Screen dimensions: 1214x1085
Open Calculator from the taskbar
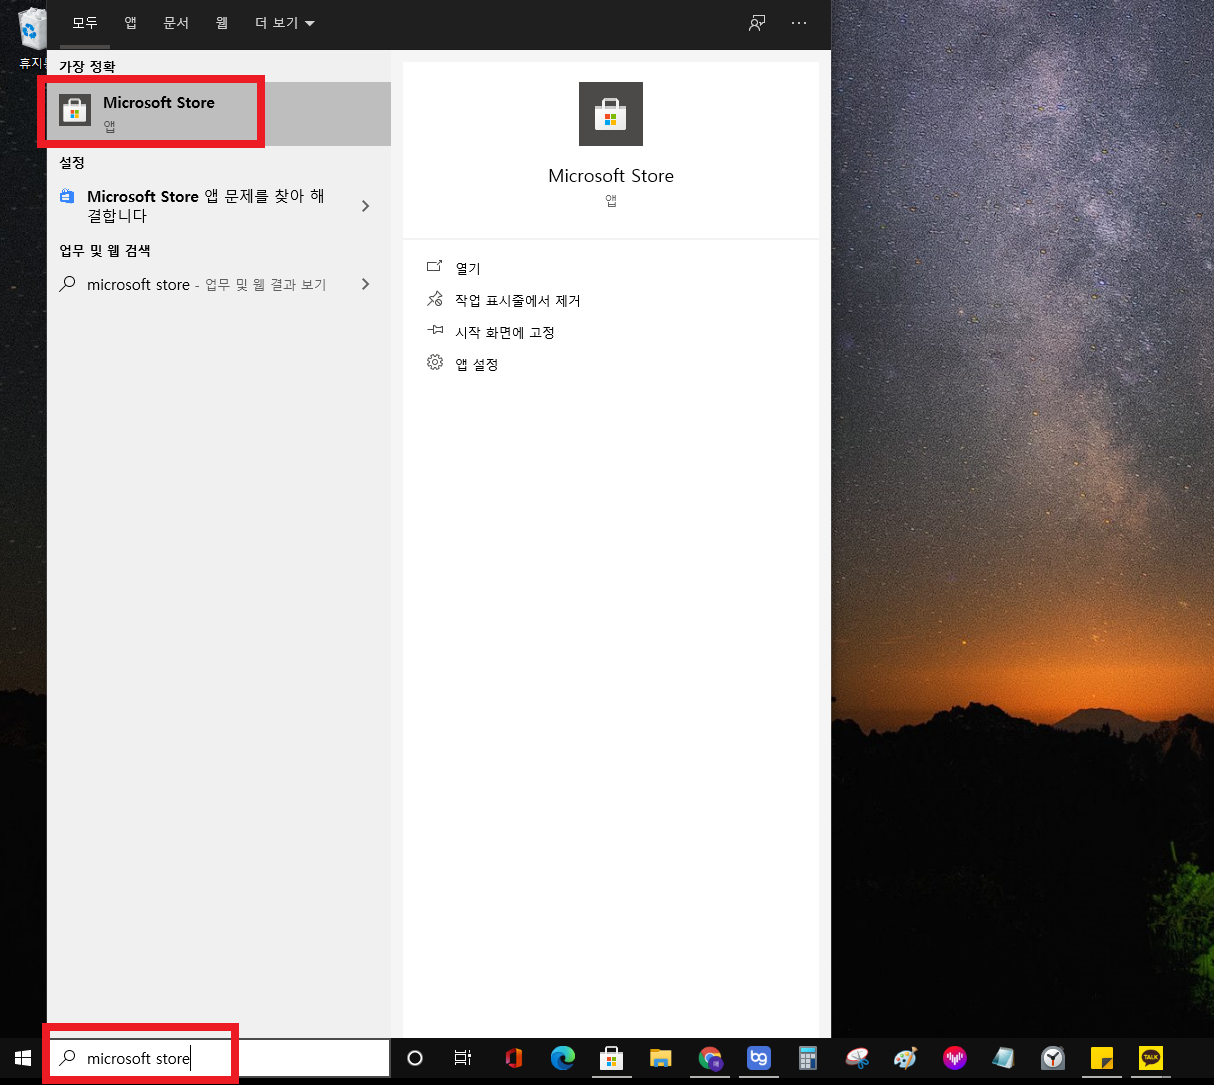(808, 1058)
